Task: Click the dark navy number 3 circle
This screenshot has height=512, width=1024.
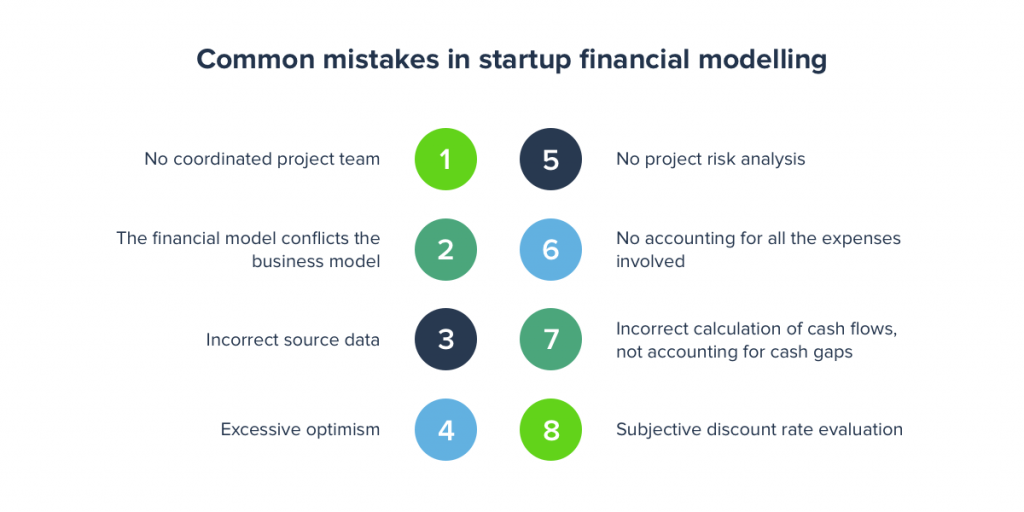Action: pos(446,340)
